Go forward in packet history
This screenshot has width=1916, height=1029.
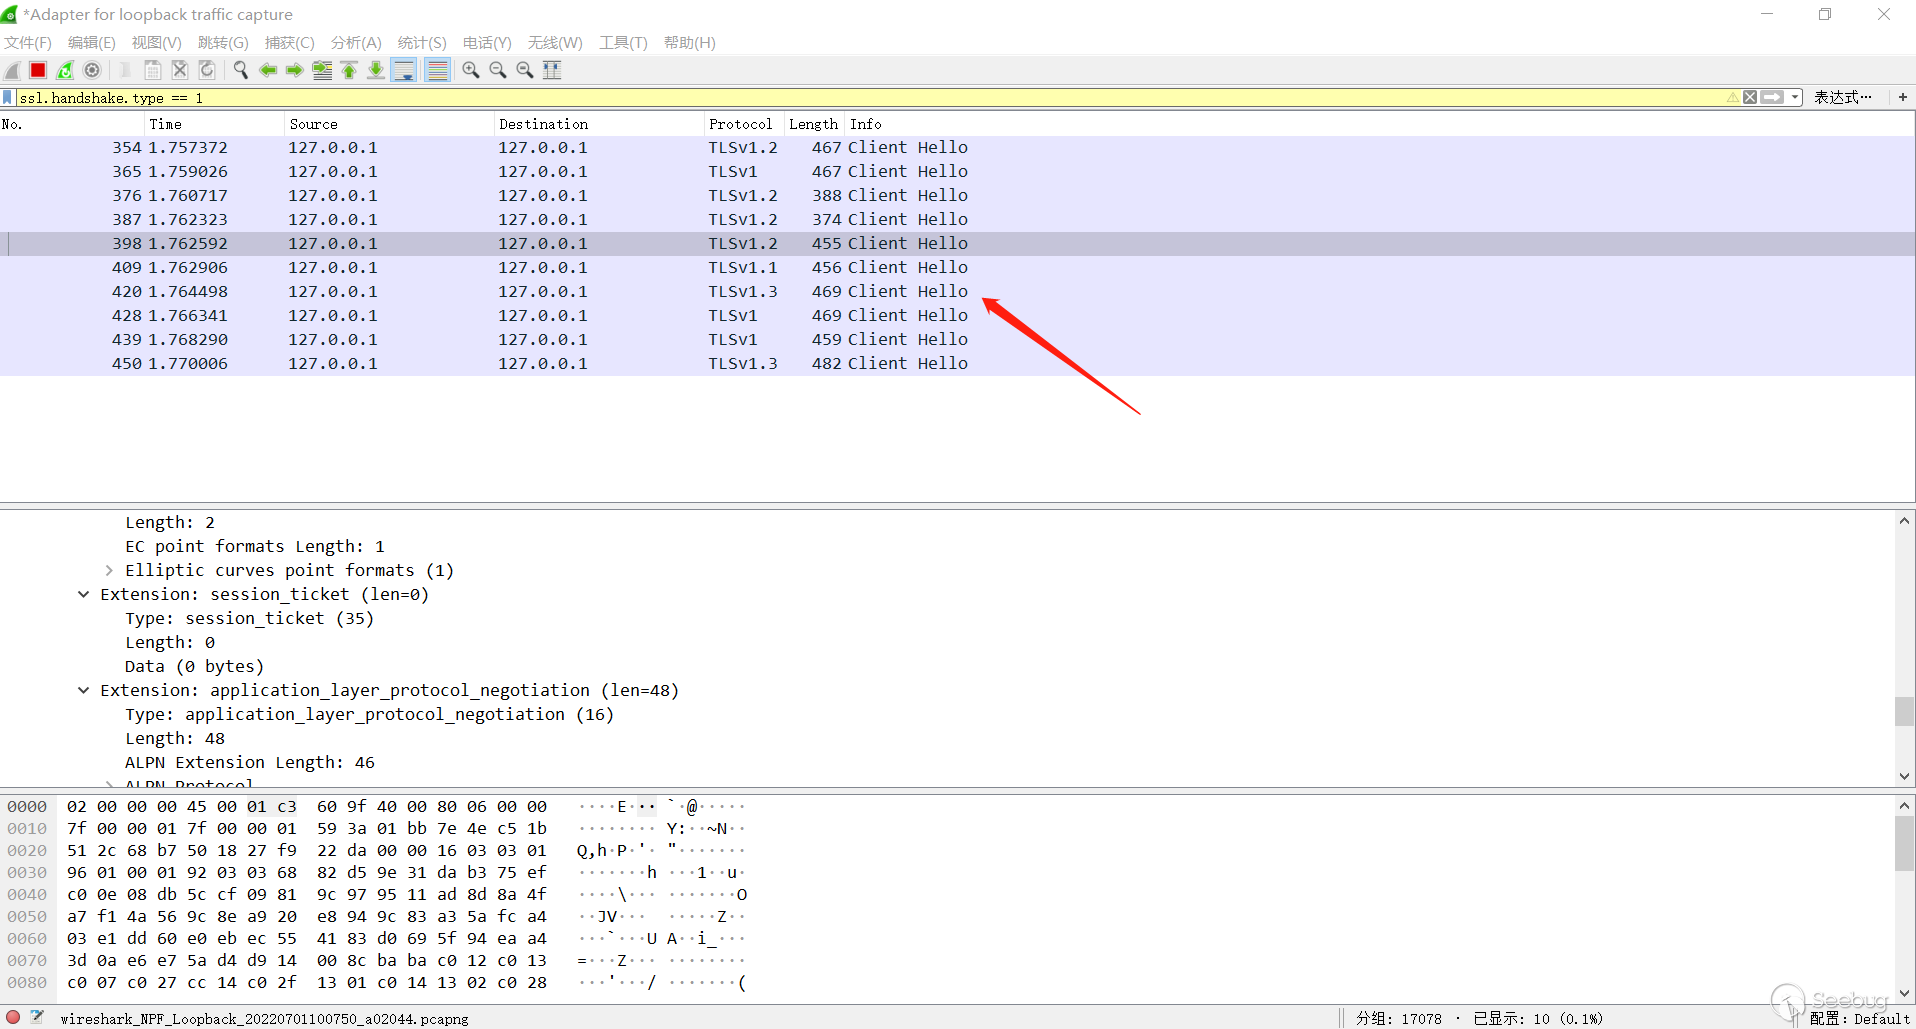tap(295, 70)
